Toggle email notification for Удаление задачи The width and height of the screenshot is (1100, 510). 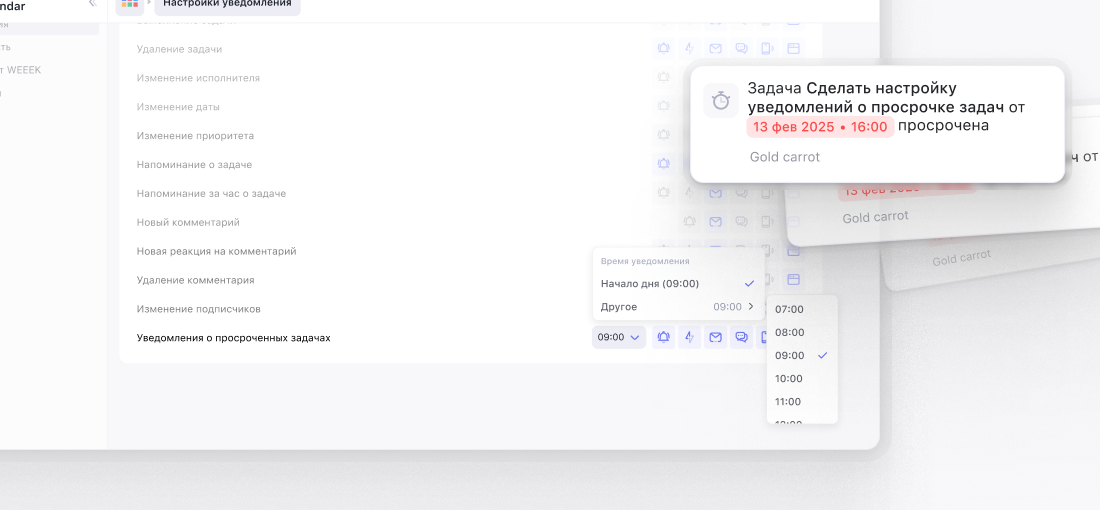(715, 48)
